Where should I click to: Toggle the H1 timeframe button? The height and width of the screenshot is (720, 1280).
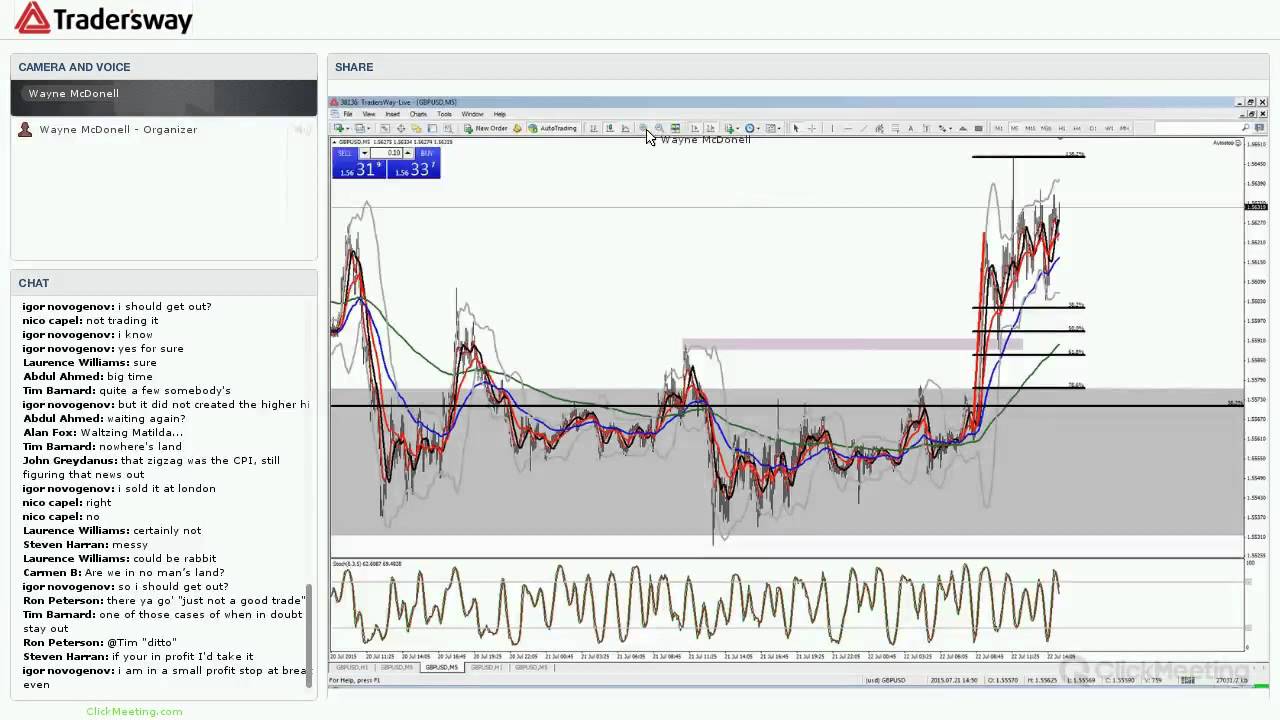click(1062, 128)
